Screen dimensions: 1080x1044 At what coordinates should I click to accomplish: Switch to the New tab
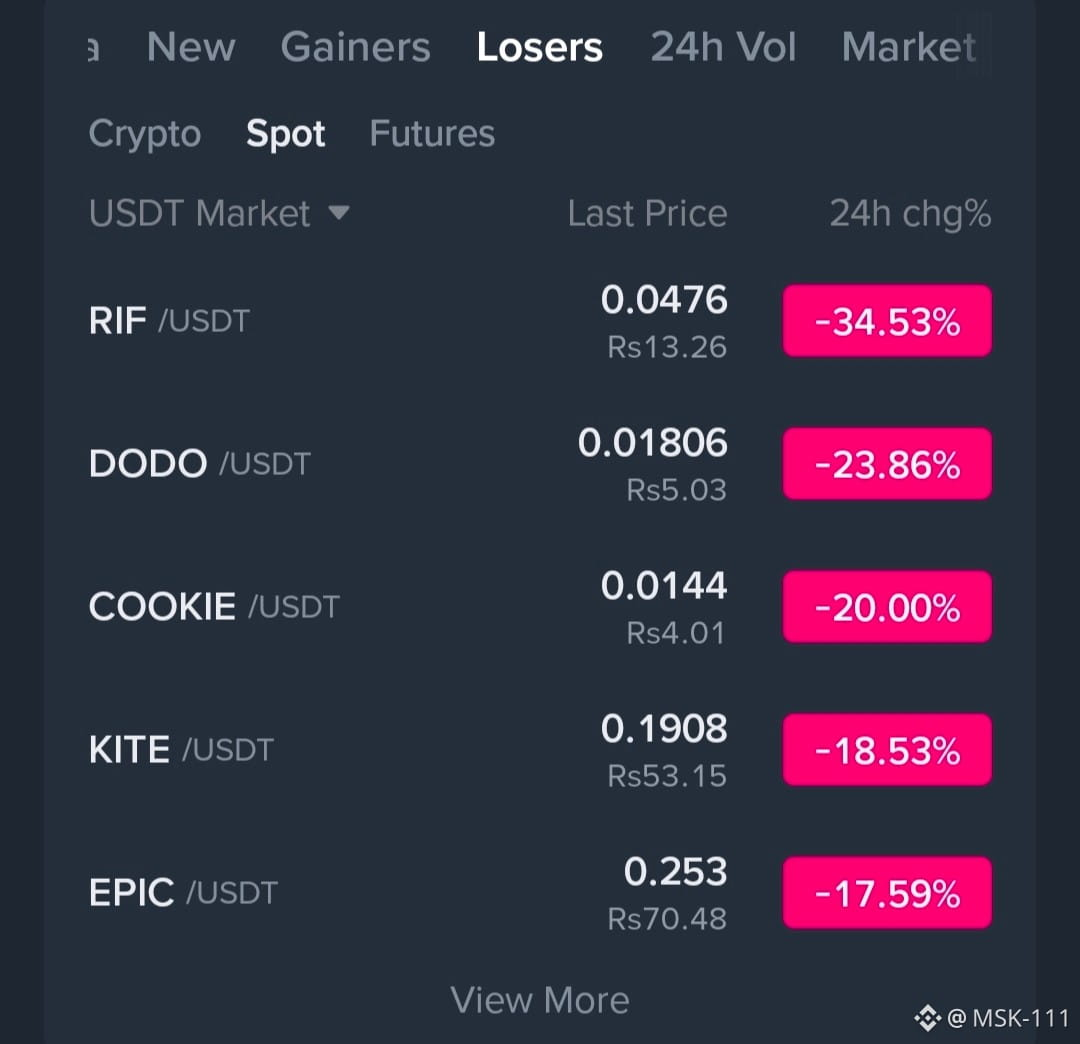point(191,47)
